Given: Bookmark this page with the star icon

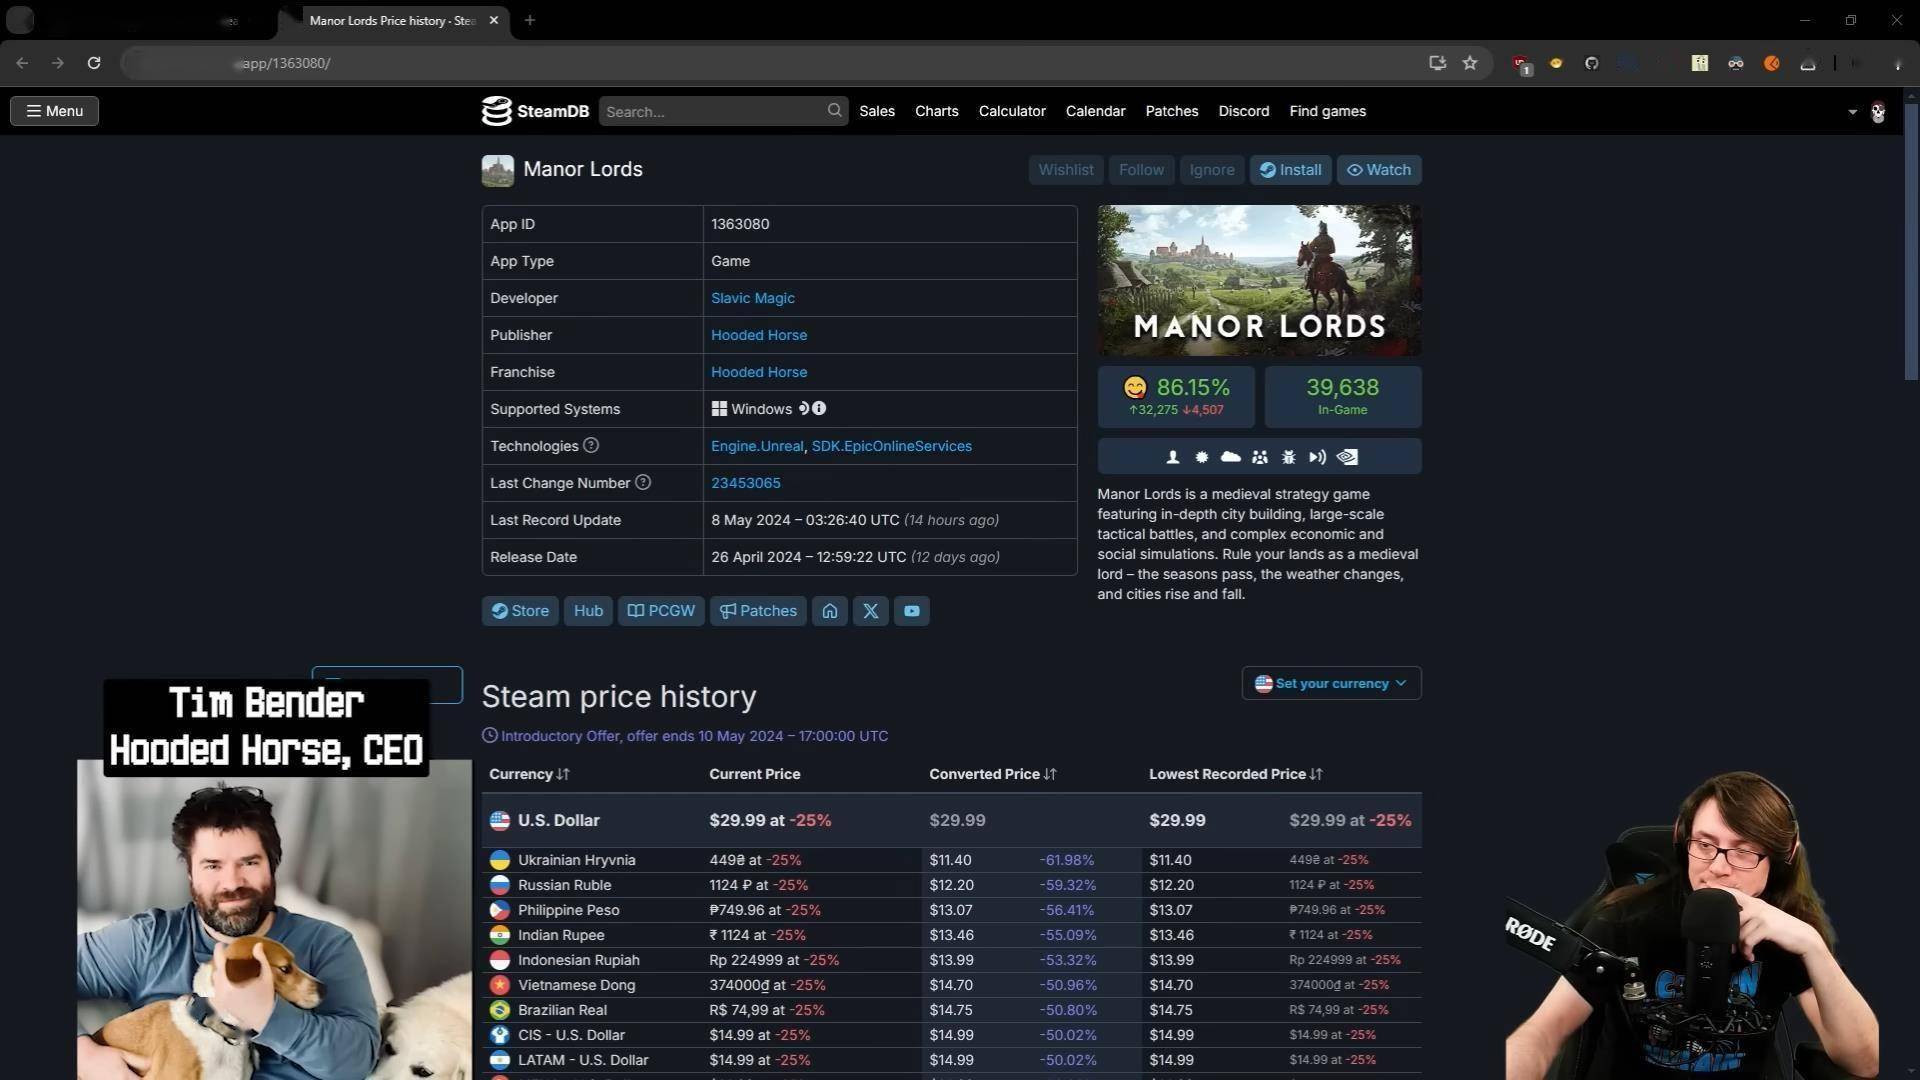Looking at the screenshot, I should pos(1470,63).
